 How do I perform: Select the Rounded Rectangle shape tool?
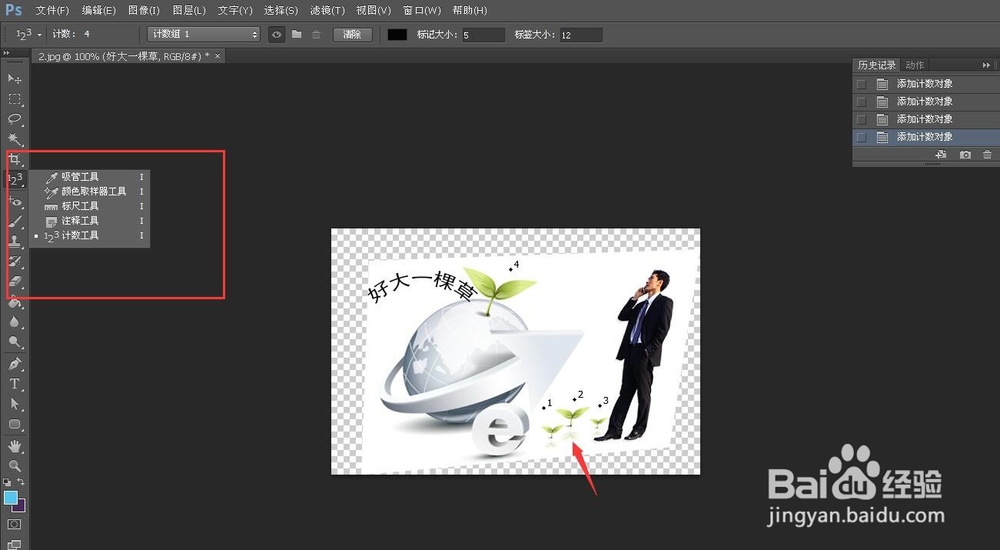click(14, 424)
